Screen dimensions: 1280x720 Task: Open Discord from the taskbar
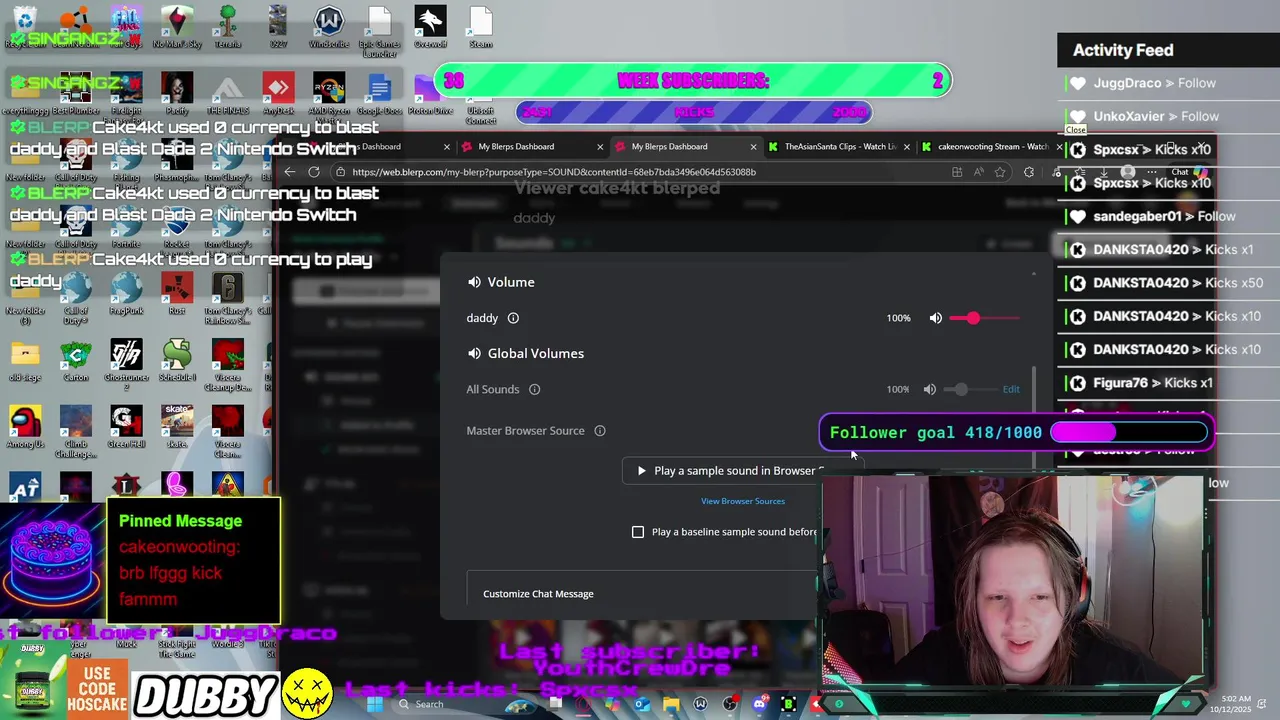pos(759,704)
